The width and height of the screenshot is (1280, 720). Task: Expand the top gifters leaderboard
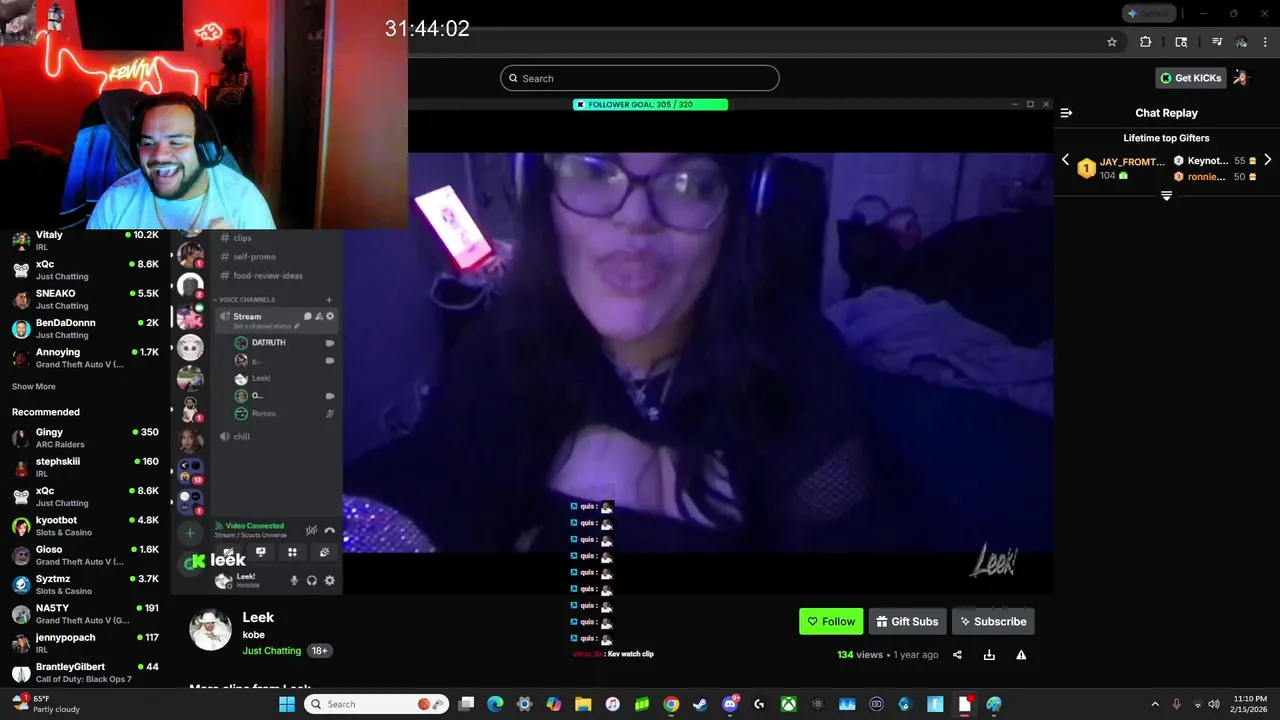[x=1166, y=196]
